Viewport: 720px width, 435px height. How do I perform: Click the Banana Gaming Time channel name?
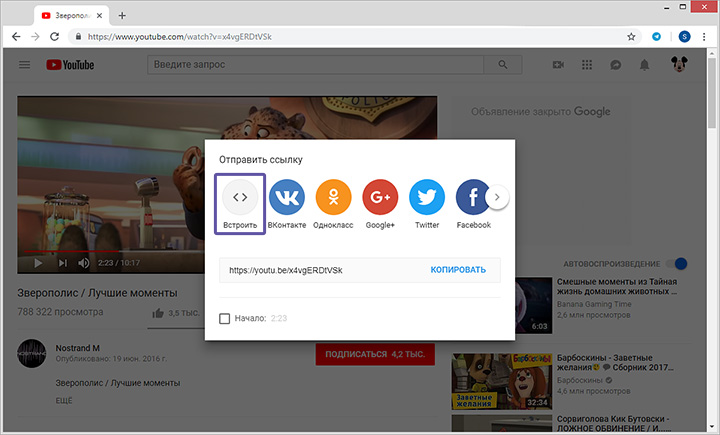point(594,304)
